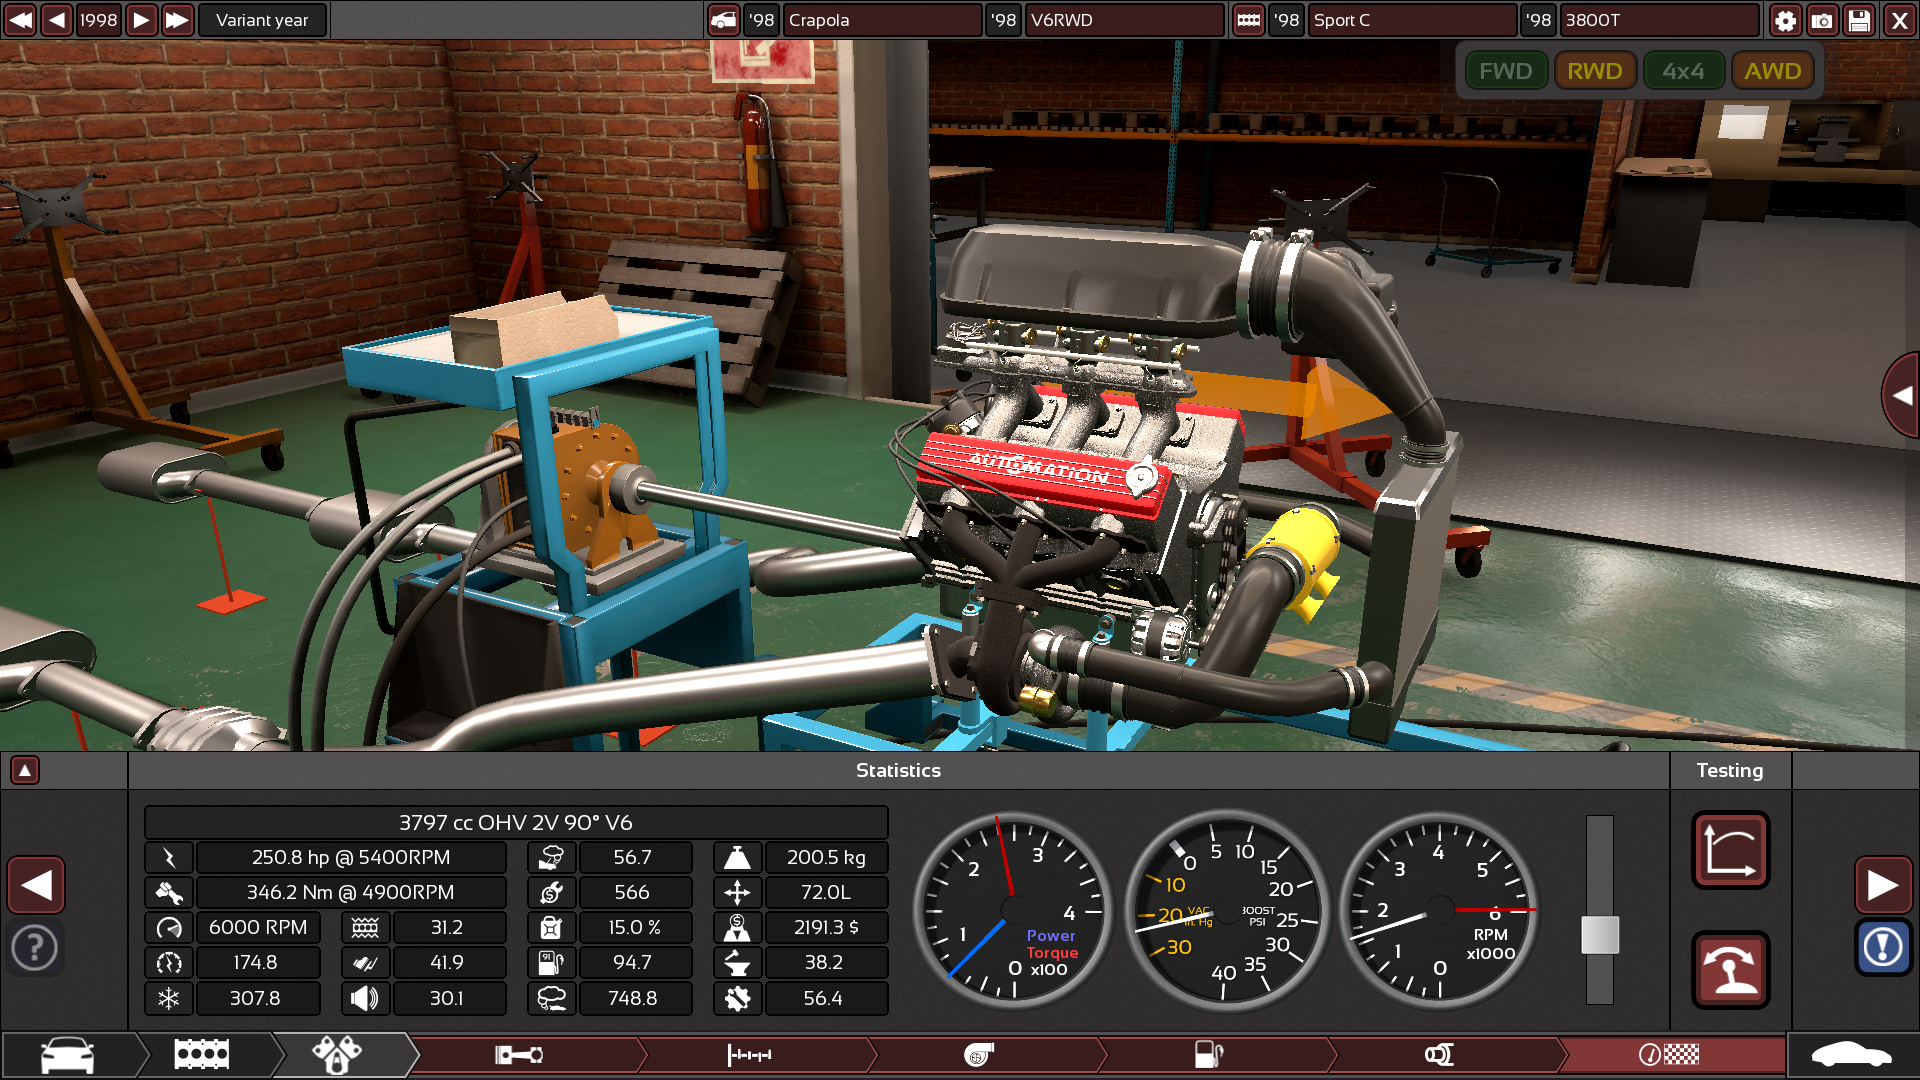The width and height of the screenshot is (1920, 1080).
Task: Click the torque wrench stat icon
Action: coord(169,893)
